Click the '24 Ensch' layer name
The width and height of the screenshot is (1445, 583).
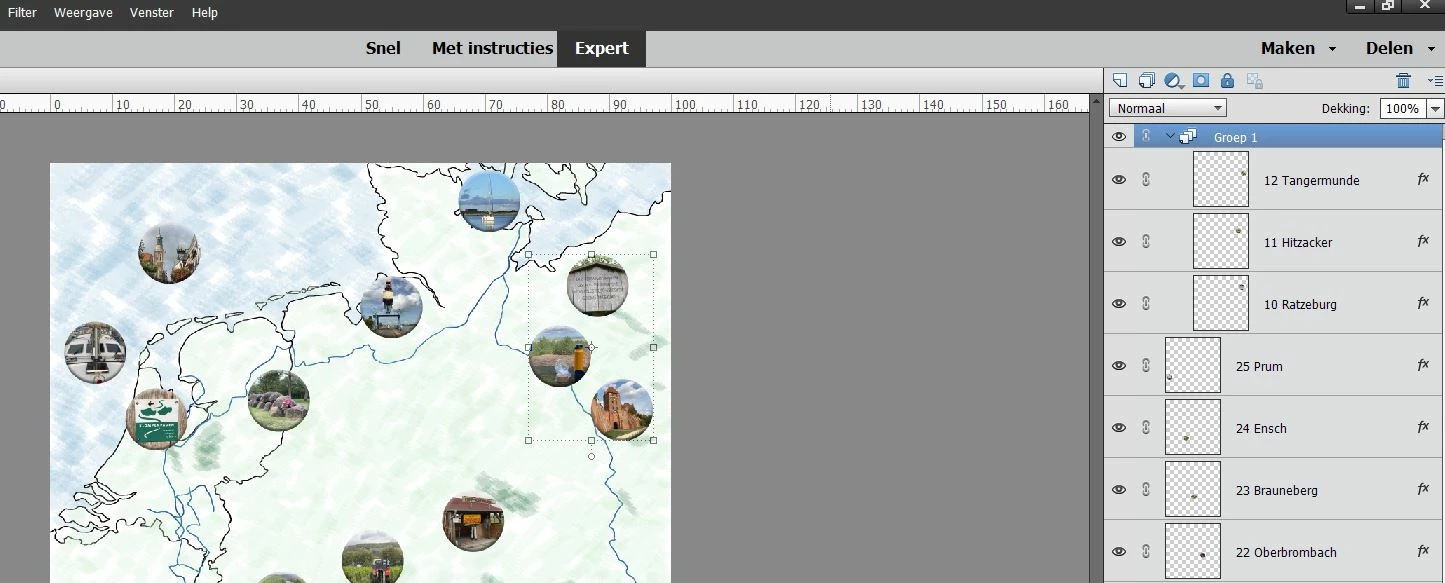1261,429
